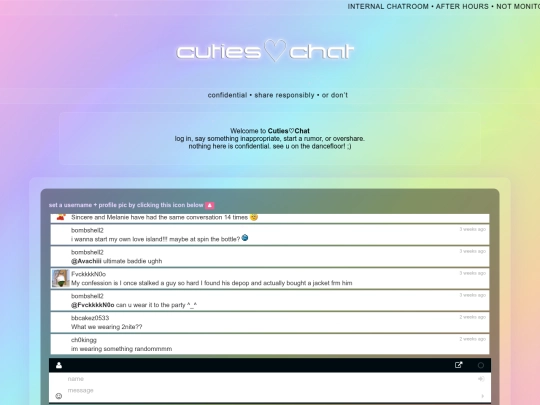Open the emoji picker smiley icon
Screen dimensions: 540x405
59,396
